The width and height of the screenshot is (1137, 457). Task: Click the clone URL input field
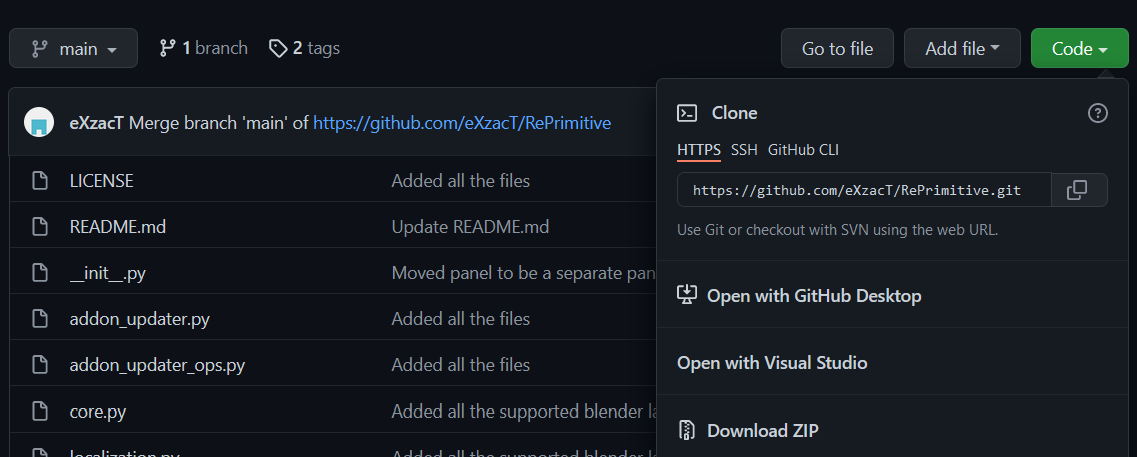(864, 190)
